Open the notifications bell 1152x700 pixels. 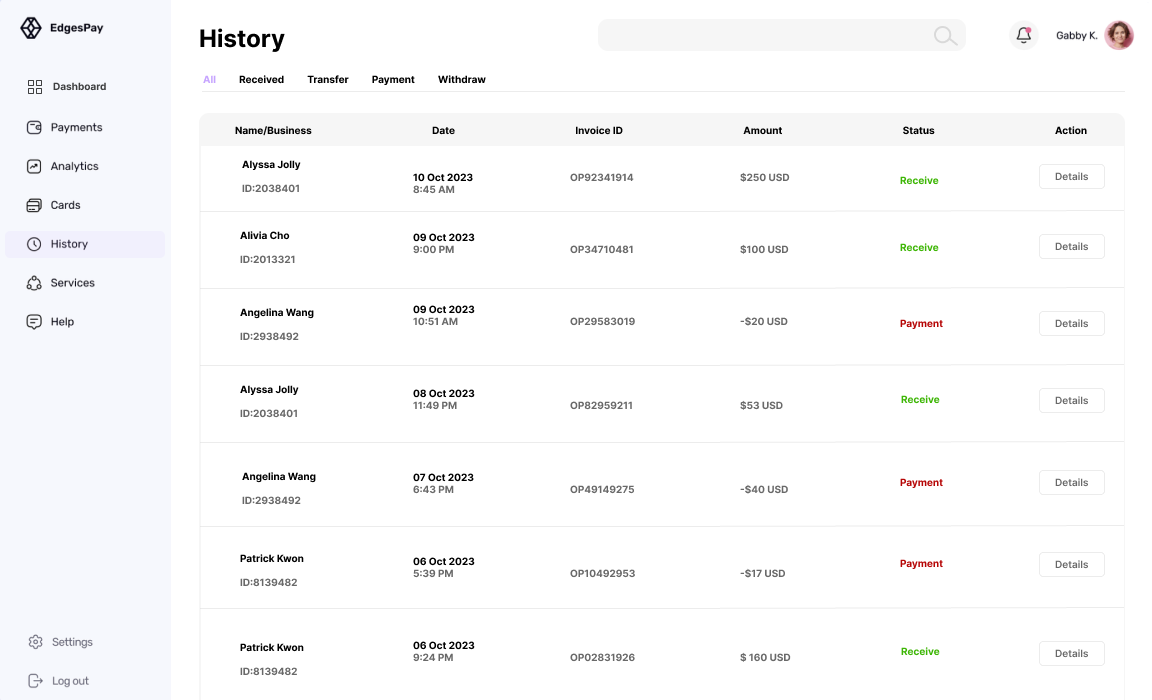[x=1023, y=35]
